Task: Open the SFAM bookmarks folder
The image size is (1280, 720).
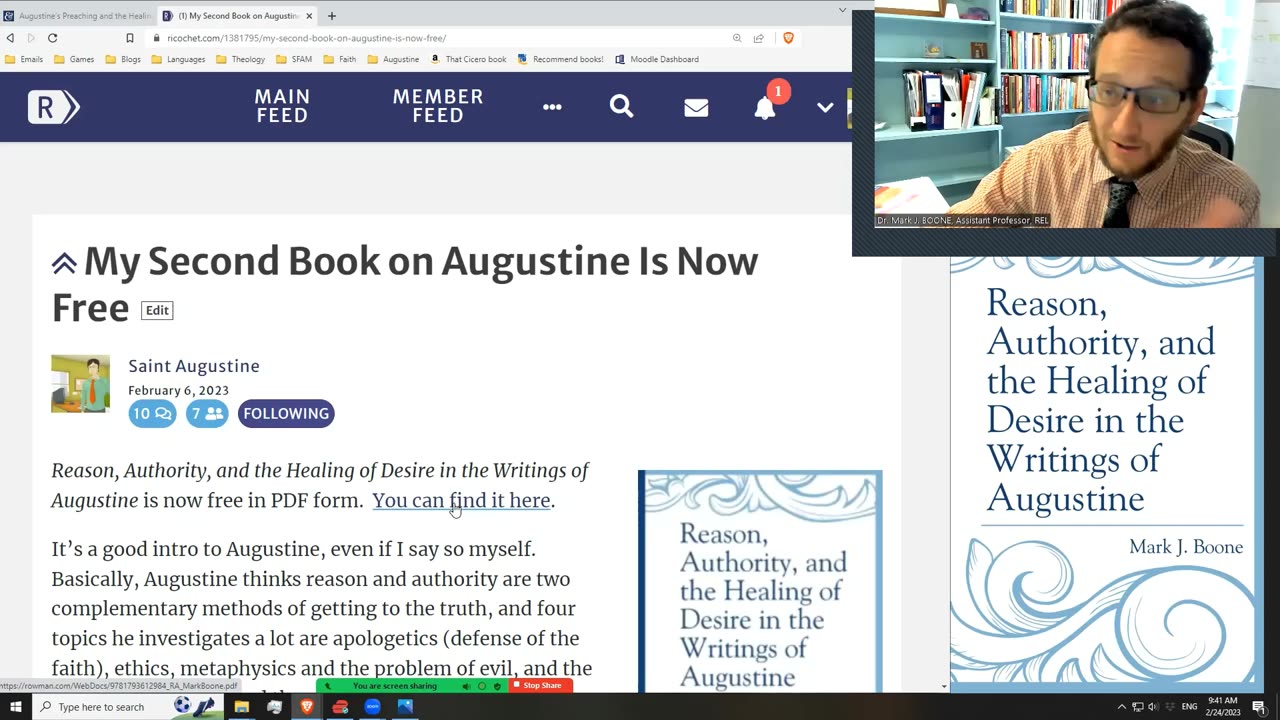Action: (293, 59)
